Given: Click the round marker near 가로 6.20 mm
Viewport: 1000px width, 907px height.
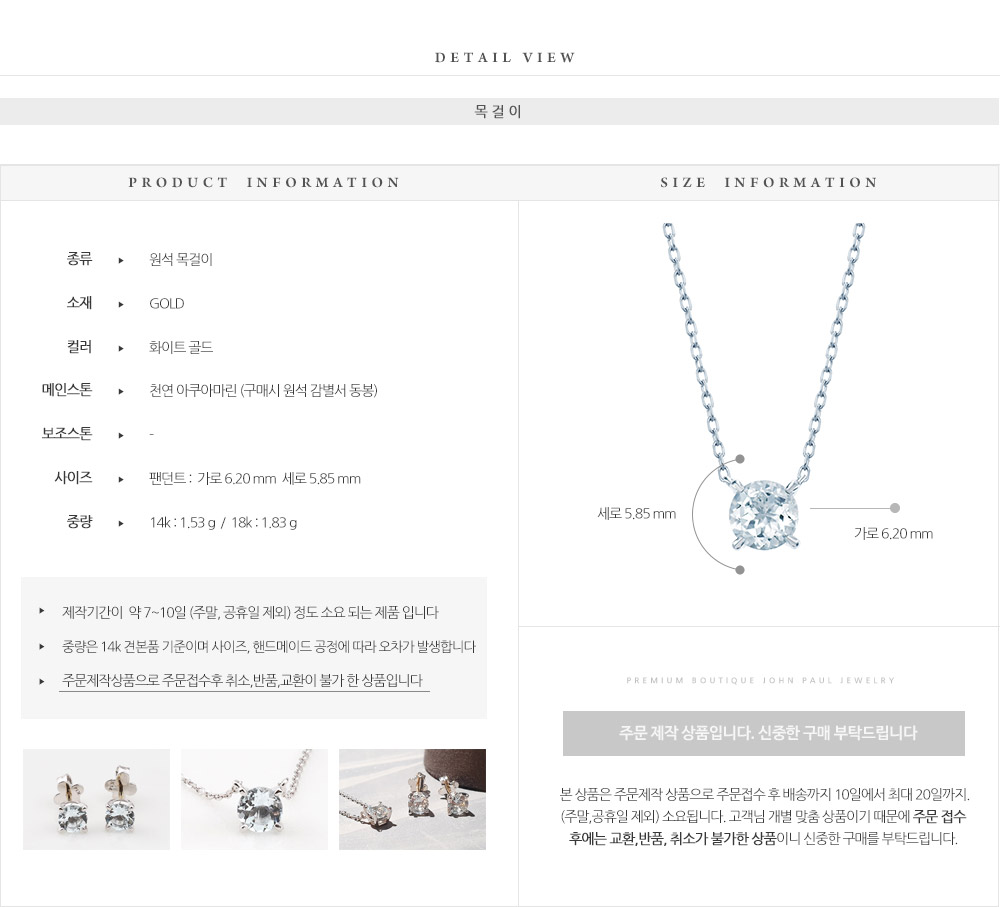Looking at the screenshot, I should (895, 508).
